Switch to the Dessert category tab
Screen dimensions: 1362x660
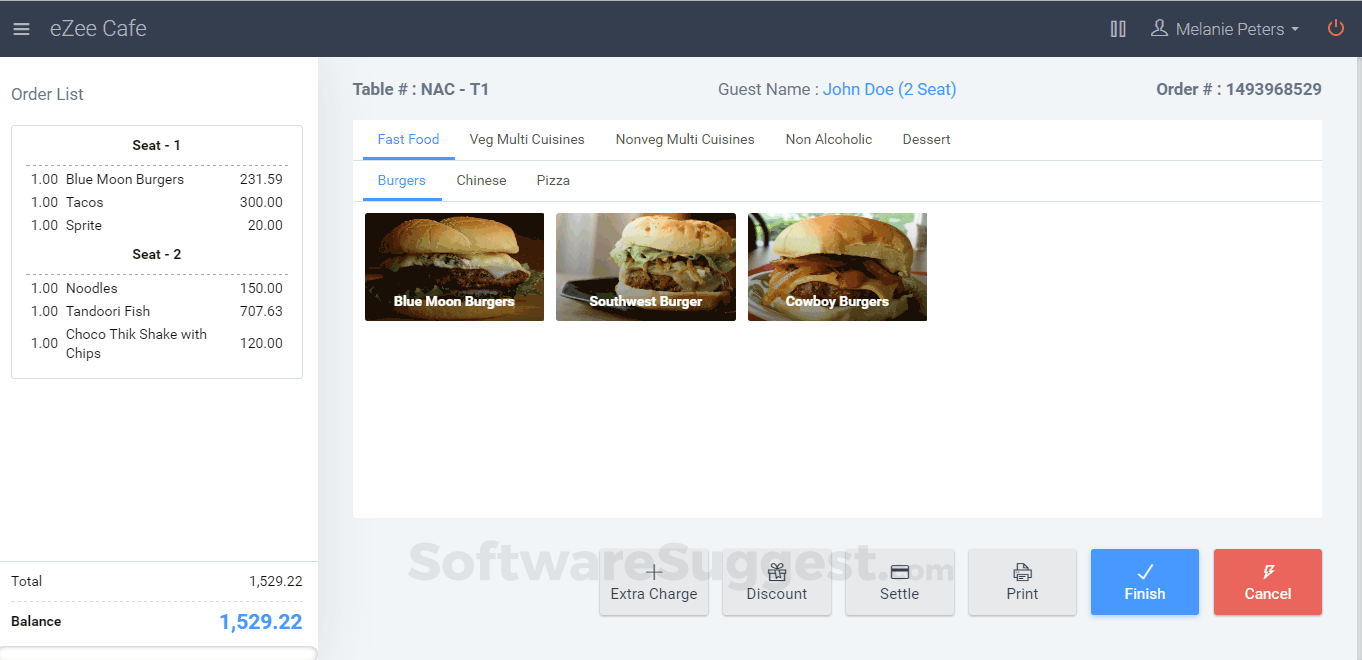click(925, 139)
